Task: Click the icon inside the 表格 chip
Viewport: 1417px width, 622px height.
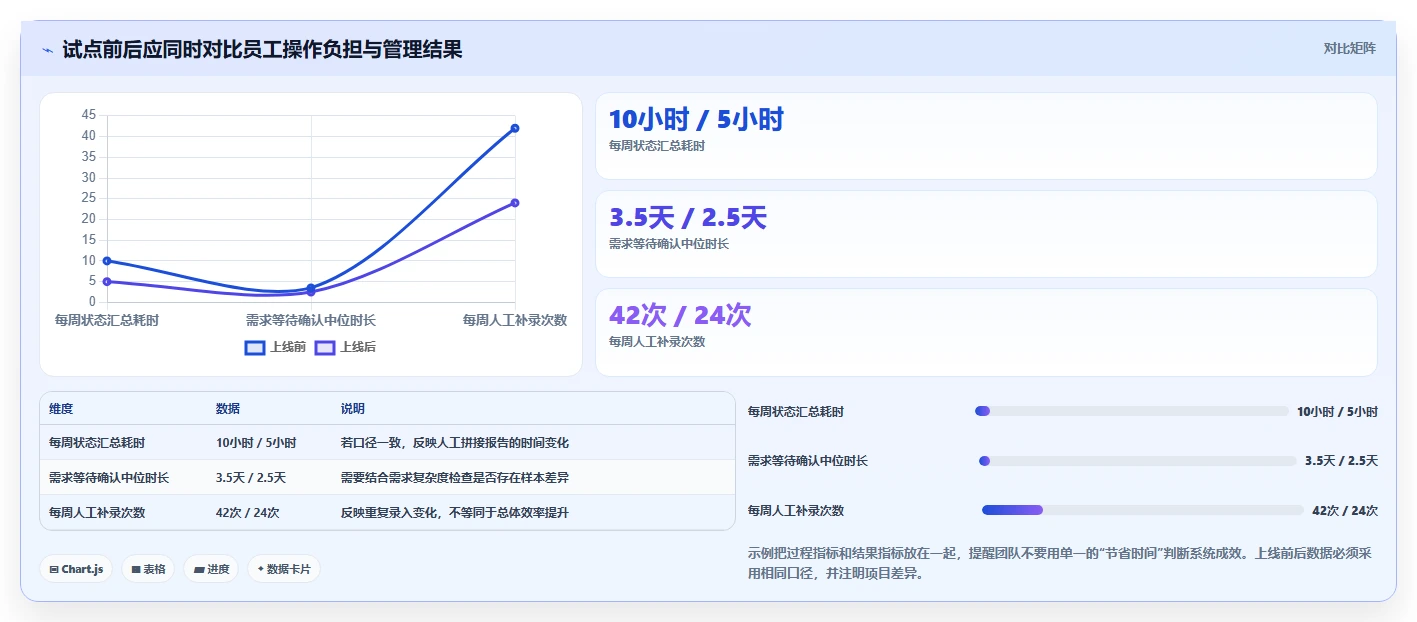Action: click(136, 570)
